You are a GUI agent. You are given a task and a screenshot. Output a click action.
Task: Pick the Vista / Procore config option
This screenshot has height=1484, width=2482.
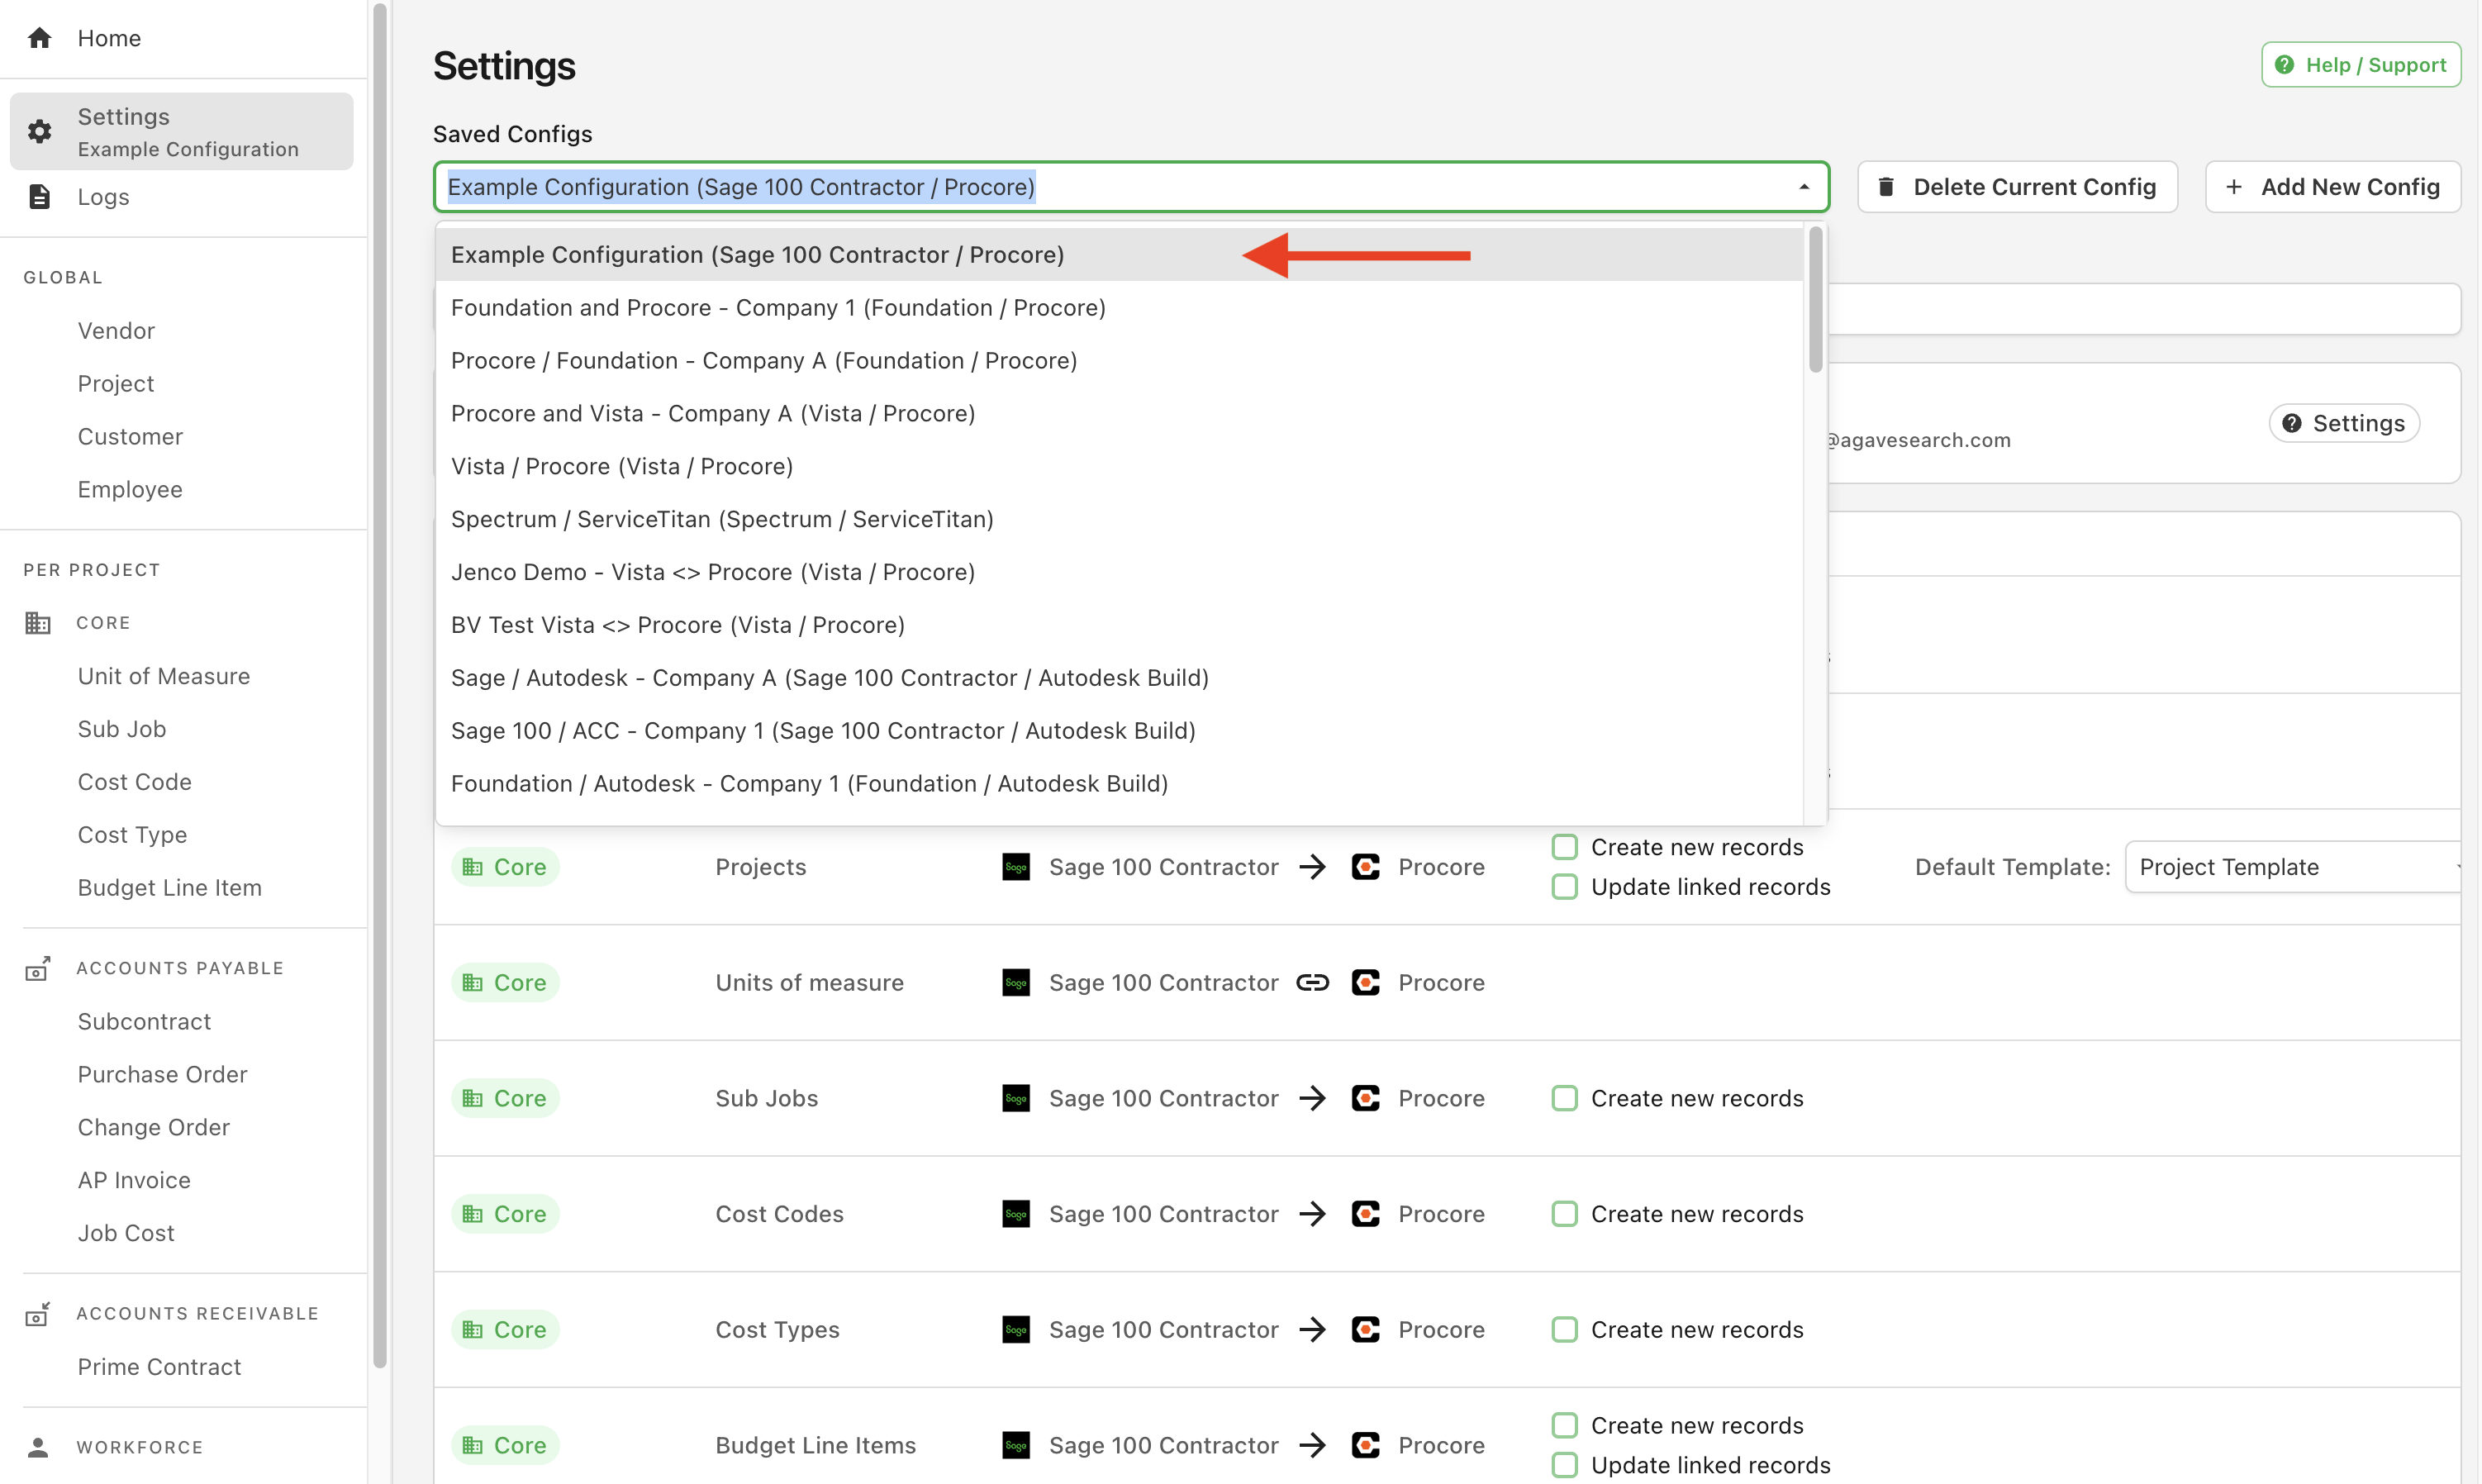pyautogui.click(x=1119, y=467)
